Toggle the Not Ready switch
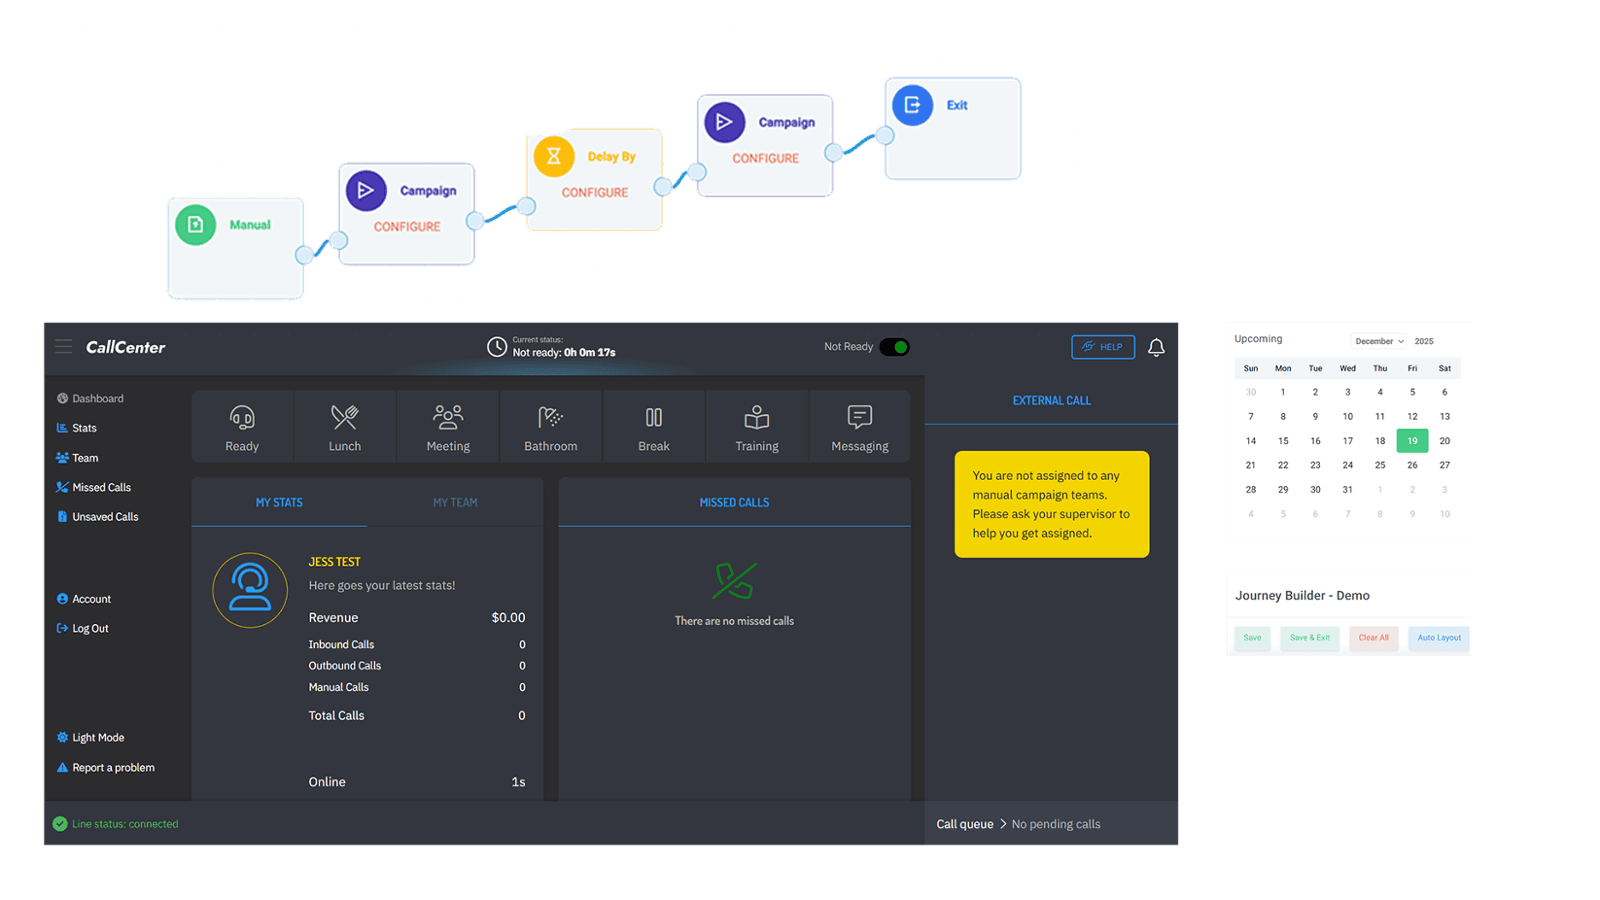The image size is (1600, 900). [894, 347]
